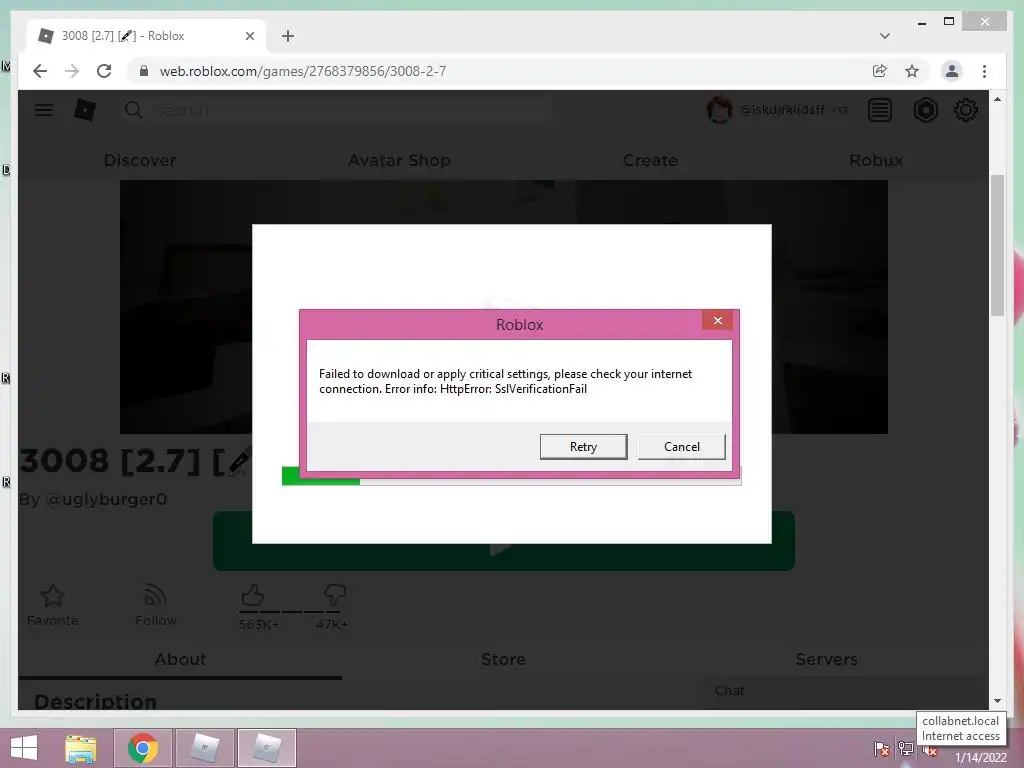This screenshot has height=768, width=1024.
Task: Open the Roblox hamburger navigation menu
Action: pyautogui.click(x=44, y=110)
